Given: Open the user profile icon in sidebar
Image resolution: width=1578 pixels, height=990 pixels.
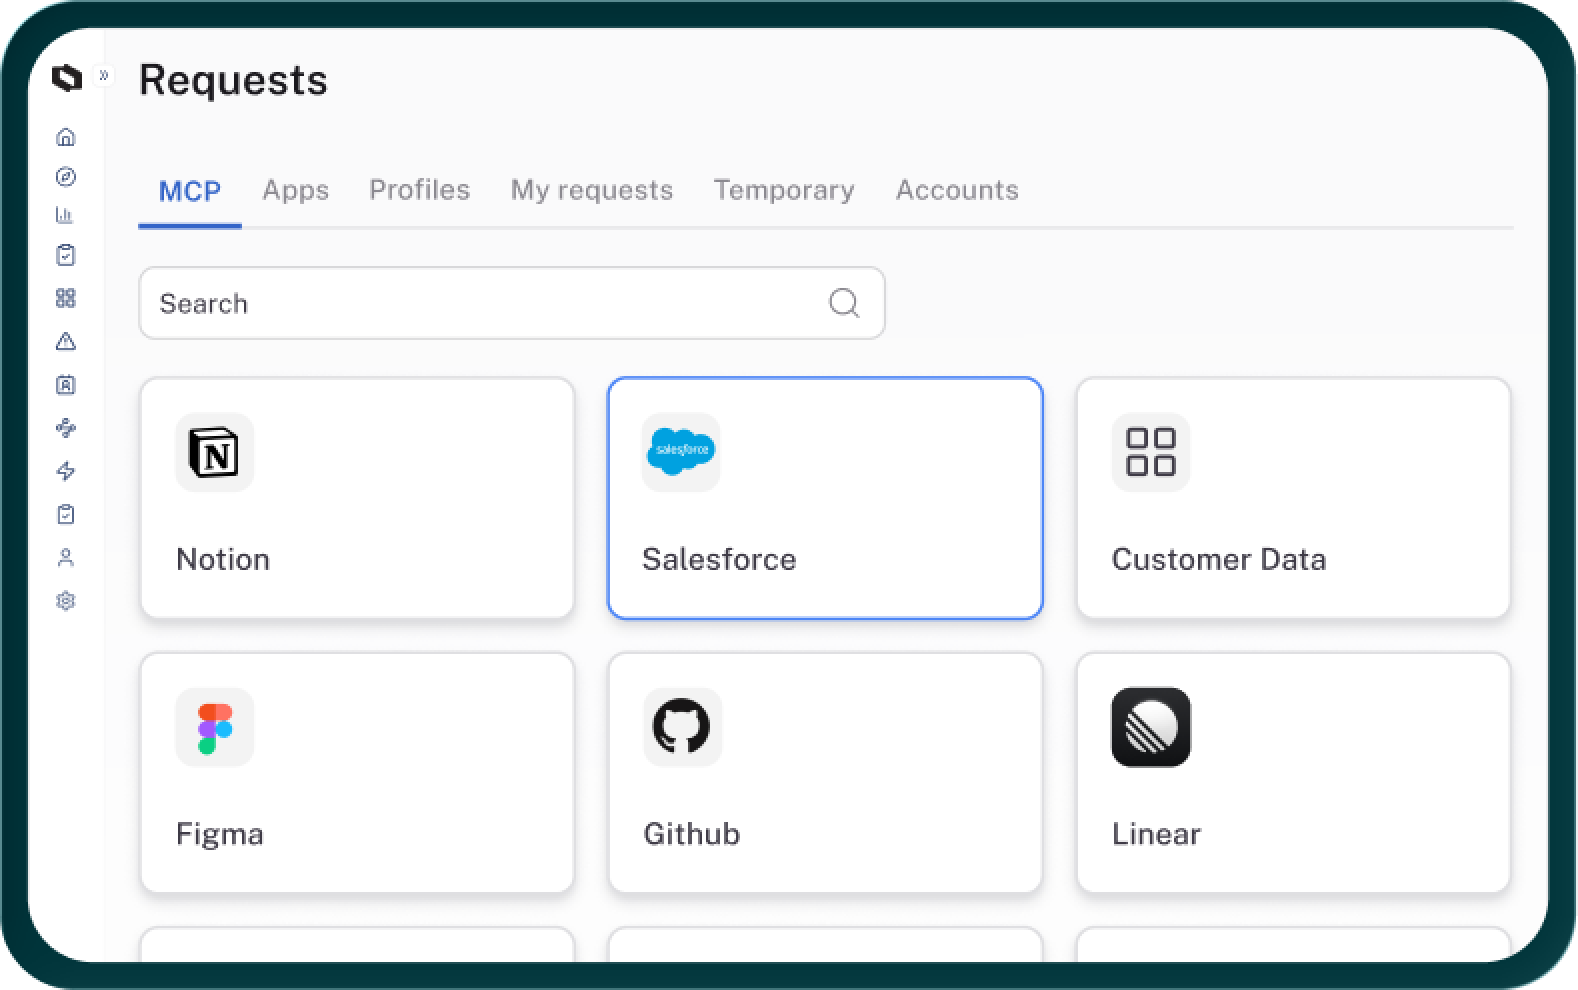Looking at the screenshot, I should pos(66,558).
